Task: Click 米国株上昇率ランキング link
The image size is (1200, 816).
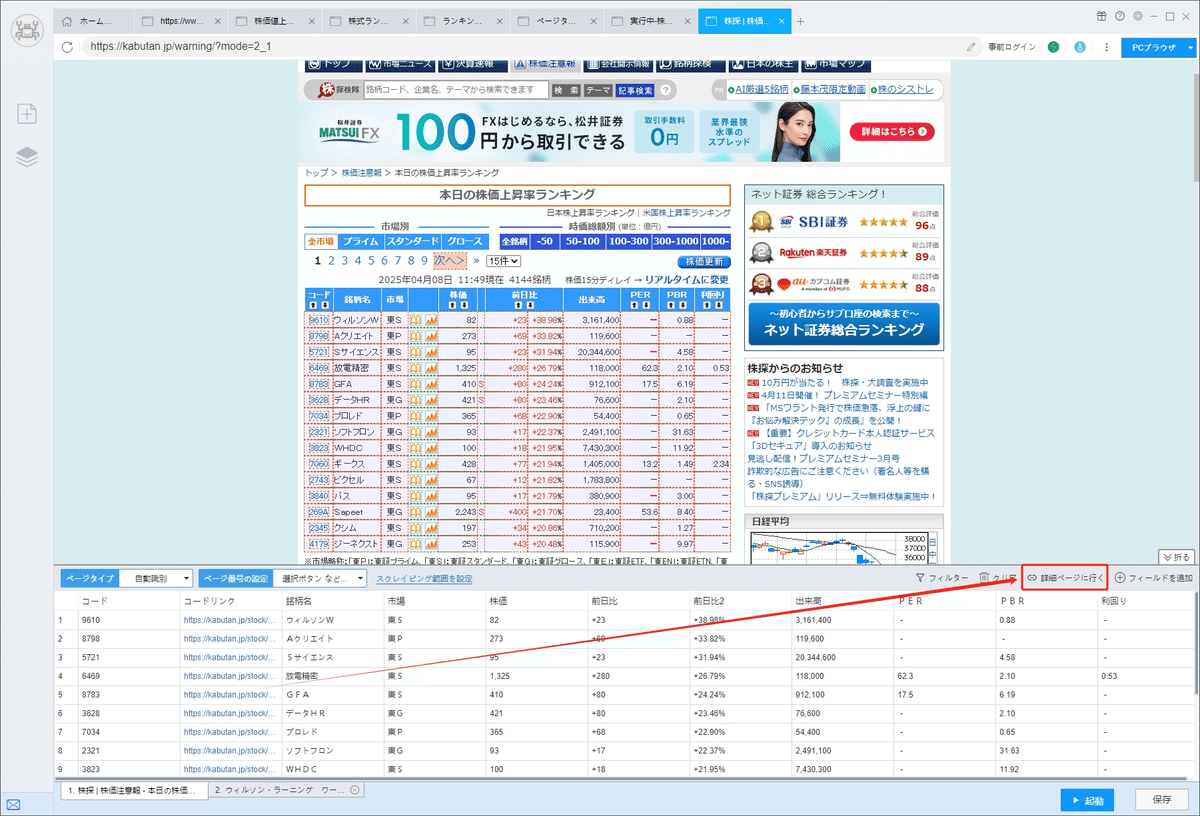Action: point(686,213)
